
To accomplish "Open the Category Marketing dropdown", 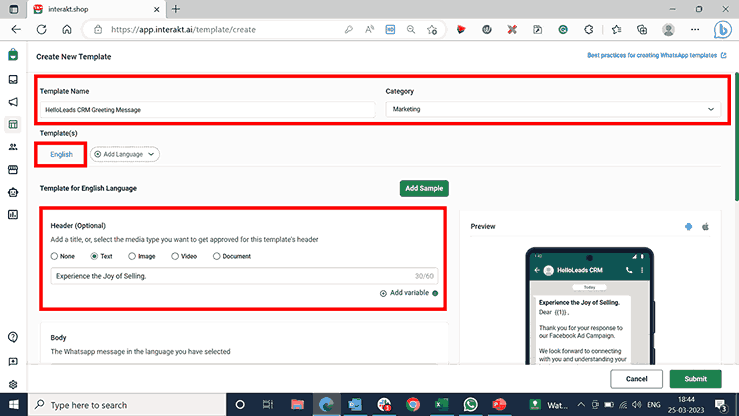I will click(553, 109).
